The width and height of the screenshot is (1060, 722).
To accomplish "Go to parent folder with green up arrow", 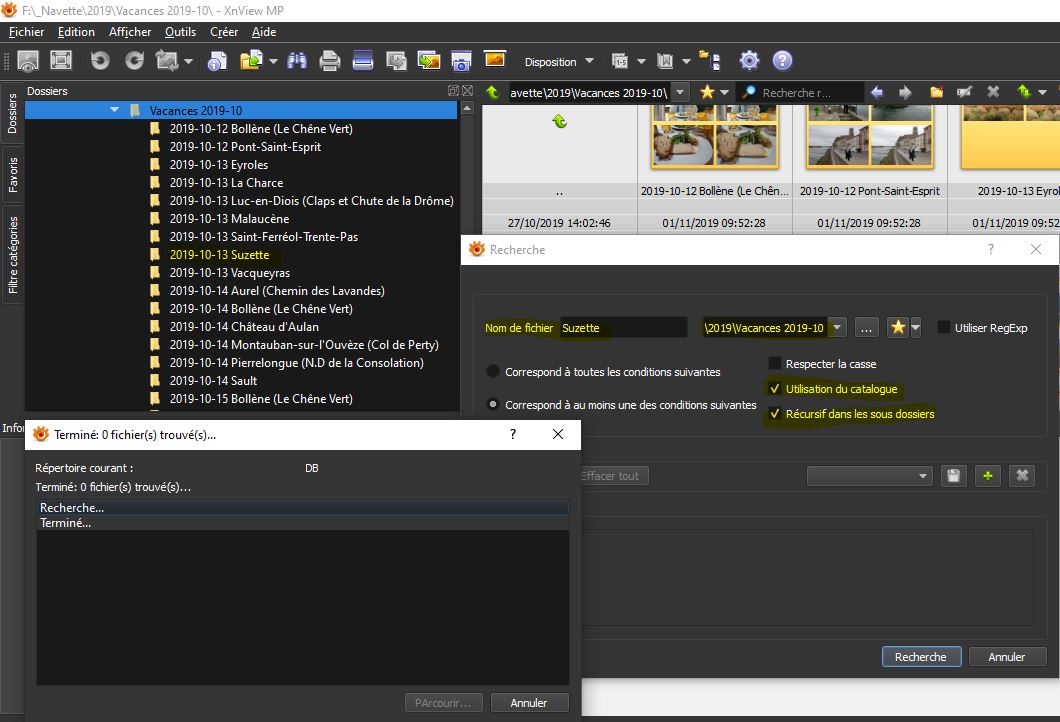I will pyautogui.click(x=492, y=92).
